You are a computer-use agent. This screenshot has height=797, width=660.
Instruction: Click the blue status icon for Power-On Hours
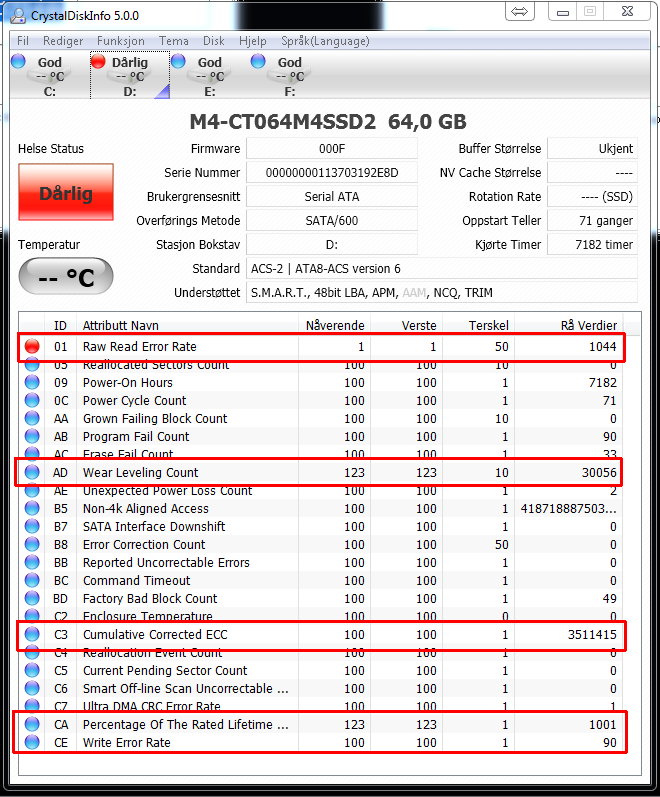[32, 382]
